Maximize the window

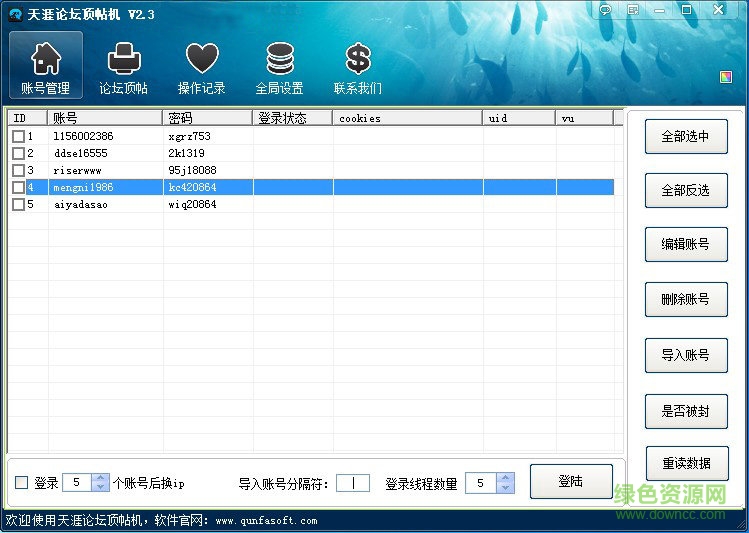pyautogui.click(x=687, y=10)
